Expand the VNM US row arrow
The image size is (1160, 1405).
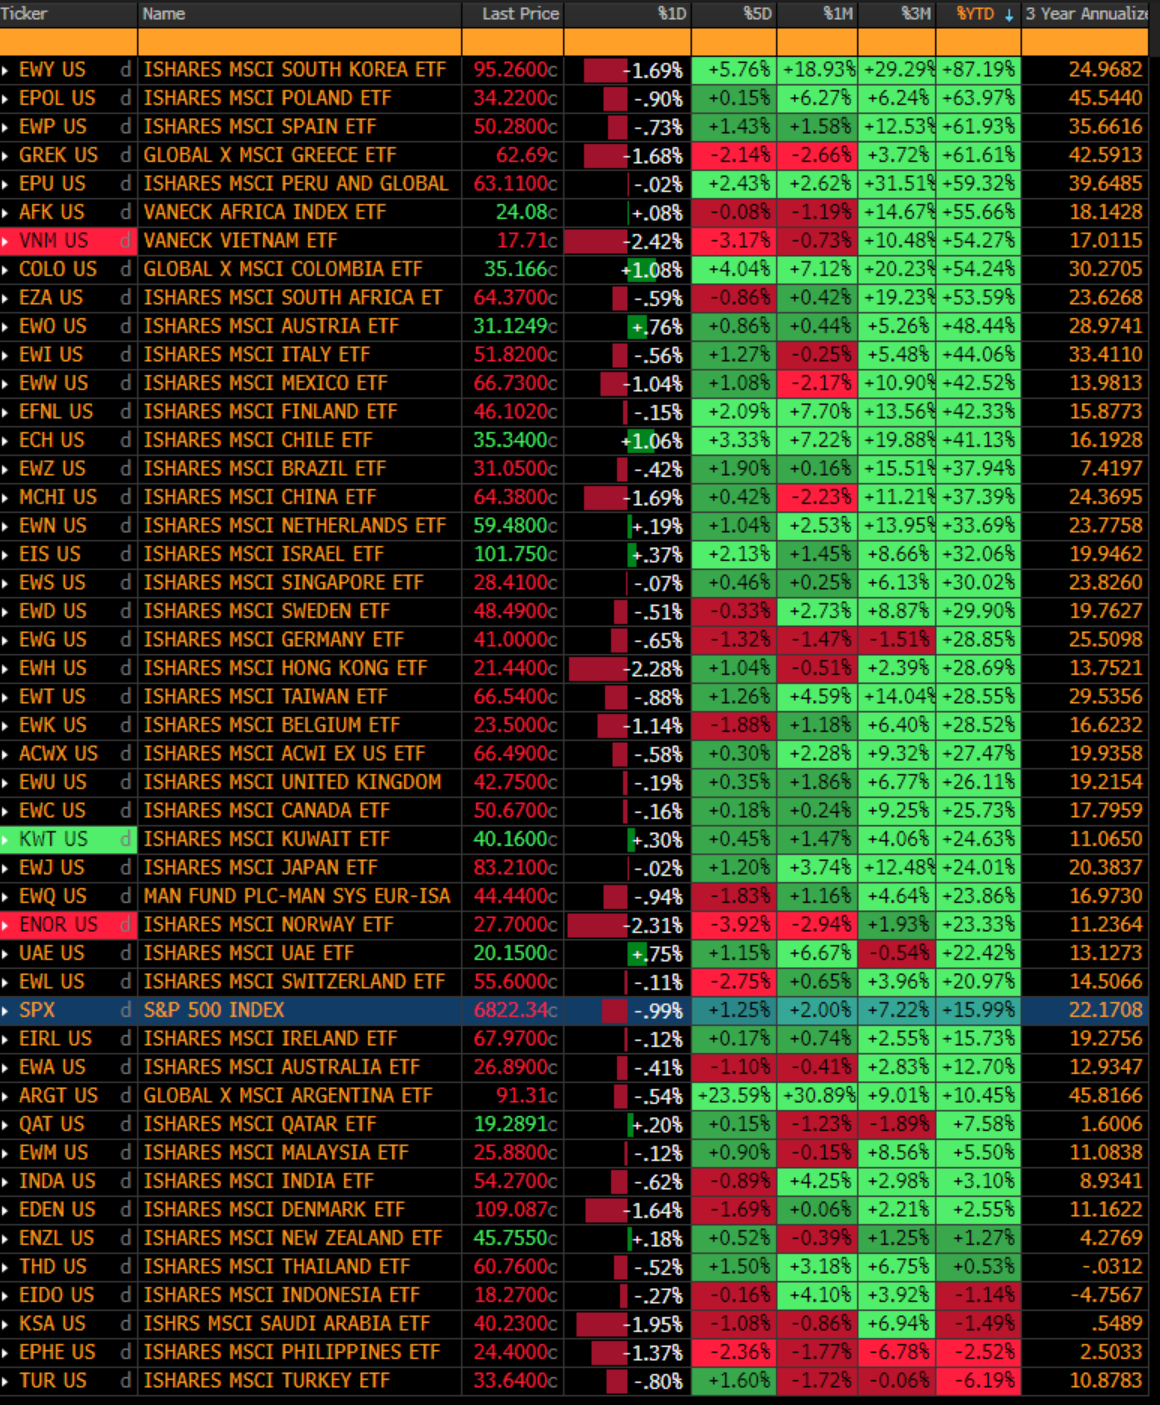tap(5, 241)
